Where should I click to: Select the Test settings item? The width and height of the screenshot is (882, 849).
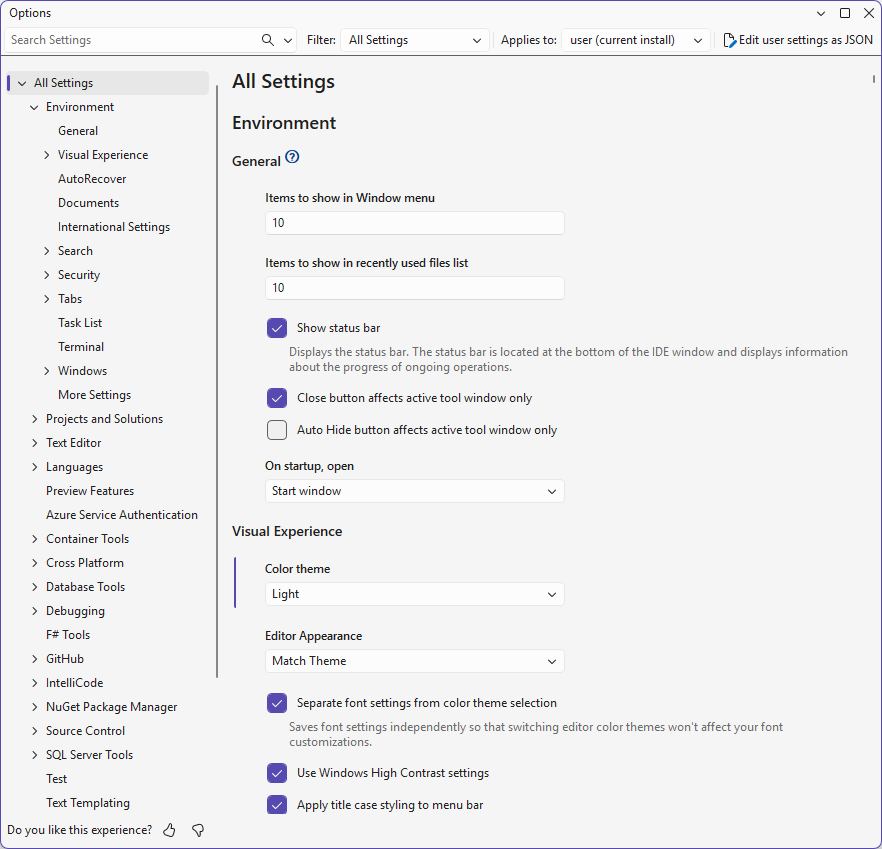[x=56, y=779]
